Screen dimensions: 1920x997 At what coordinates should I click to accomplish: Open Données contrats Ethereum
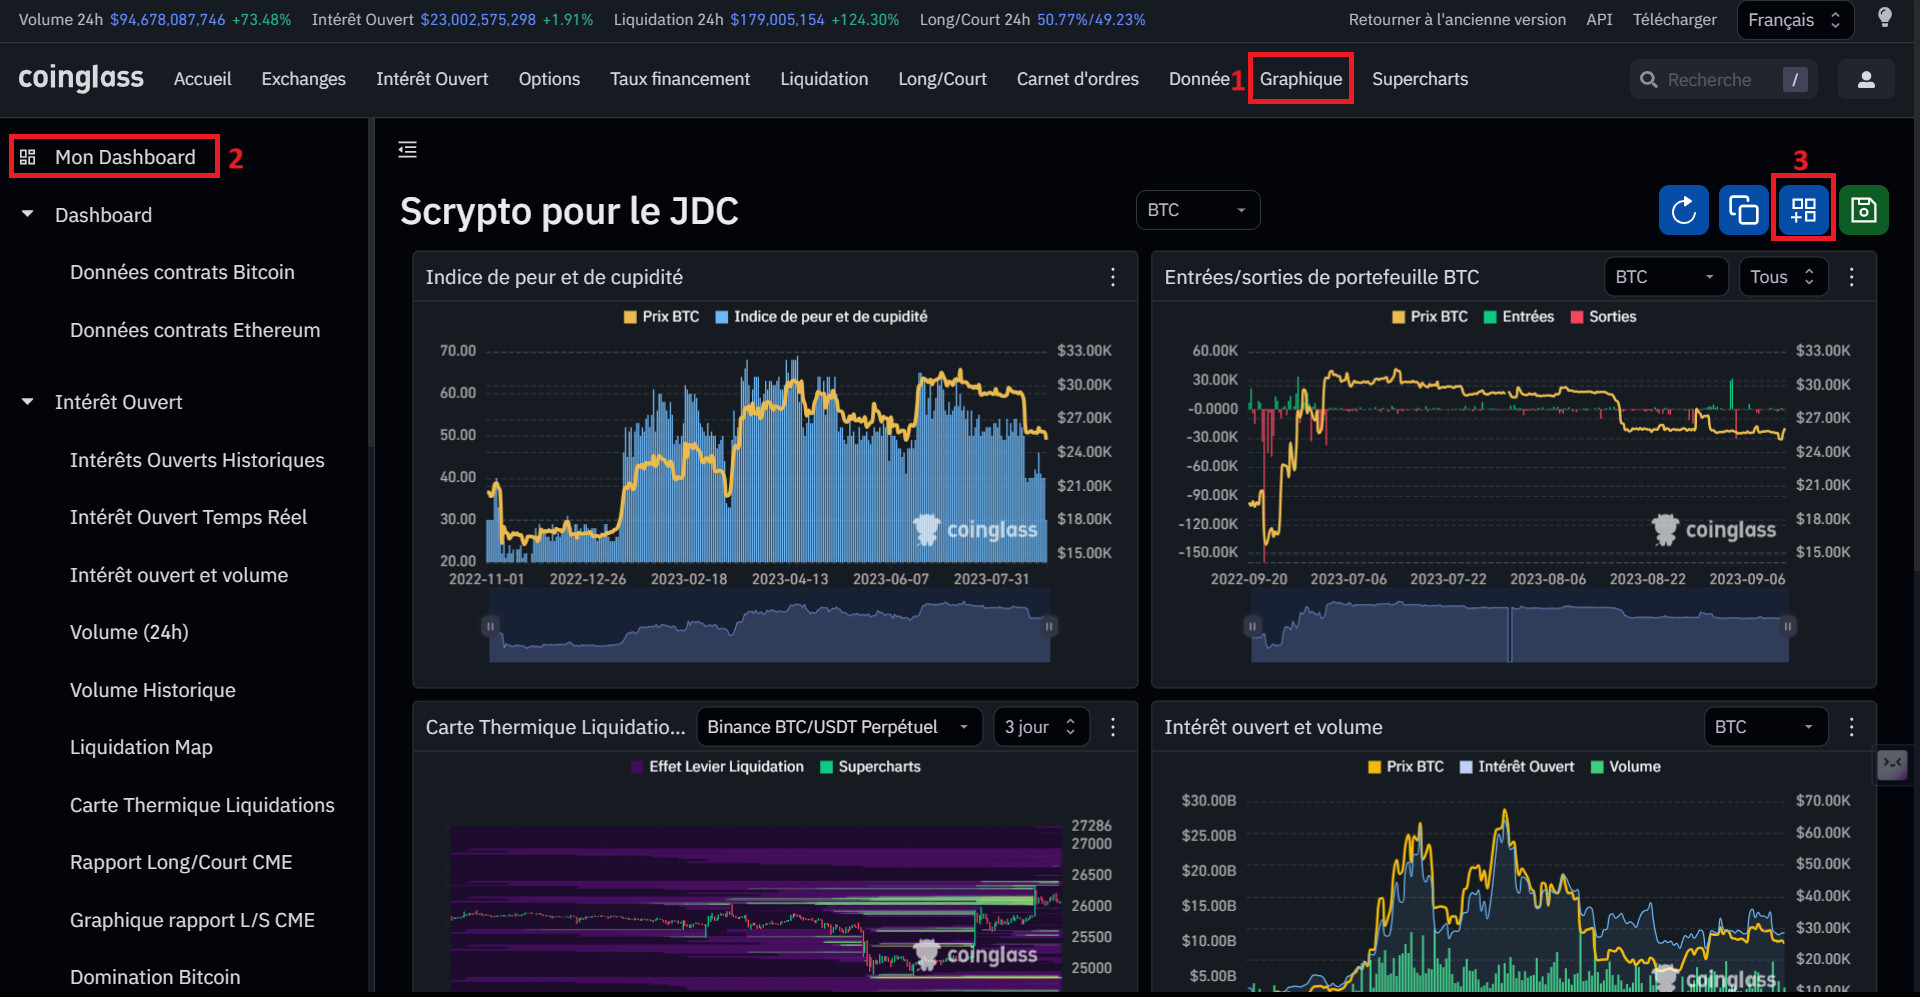[195, 330]
